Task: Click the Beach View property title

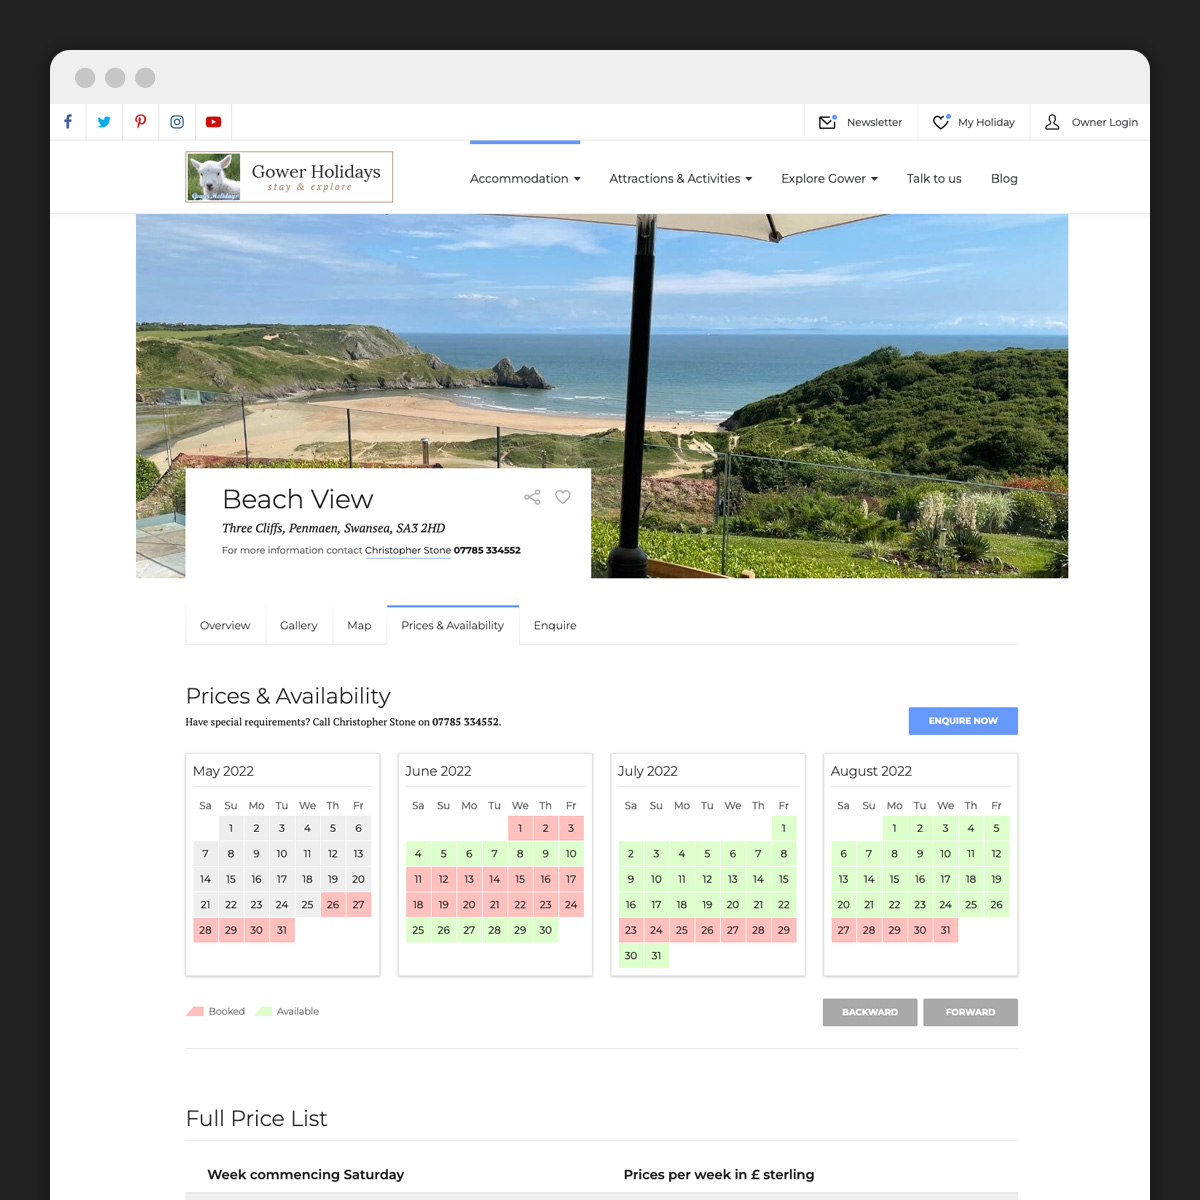Action: click(x=298, y=499)
